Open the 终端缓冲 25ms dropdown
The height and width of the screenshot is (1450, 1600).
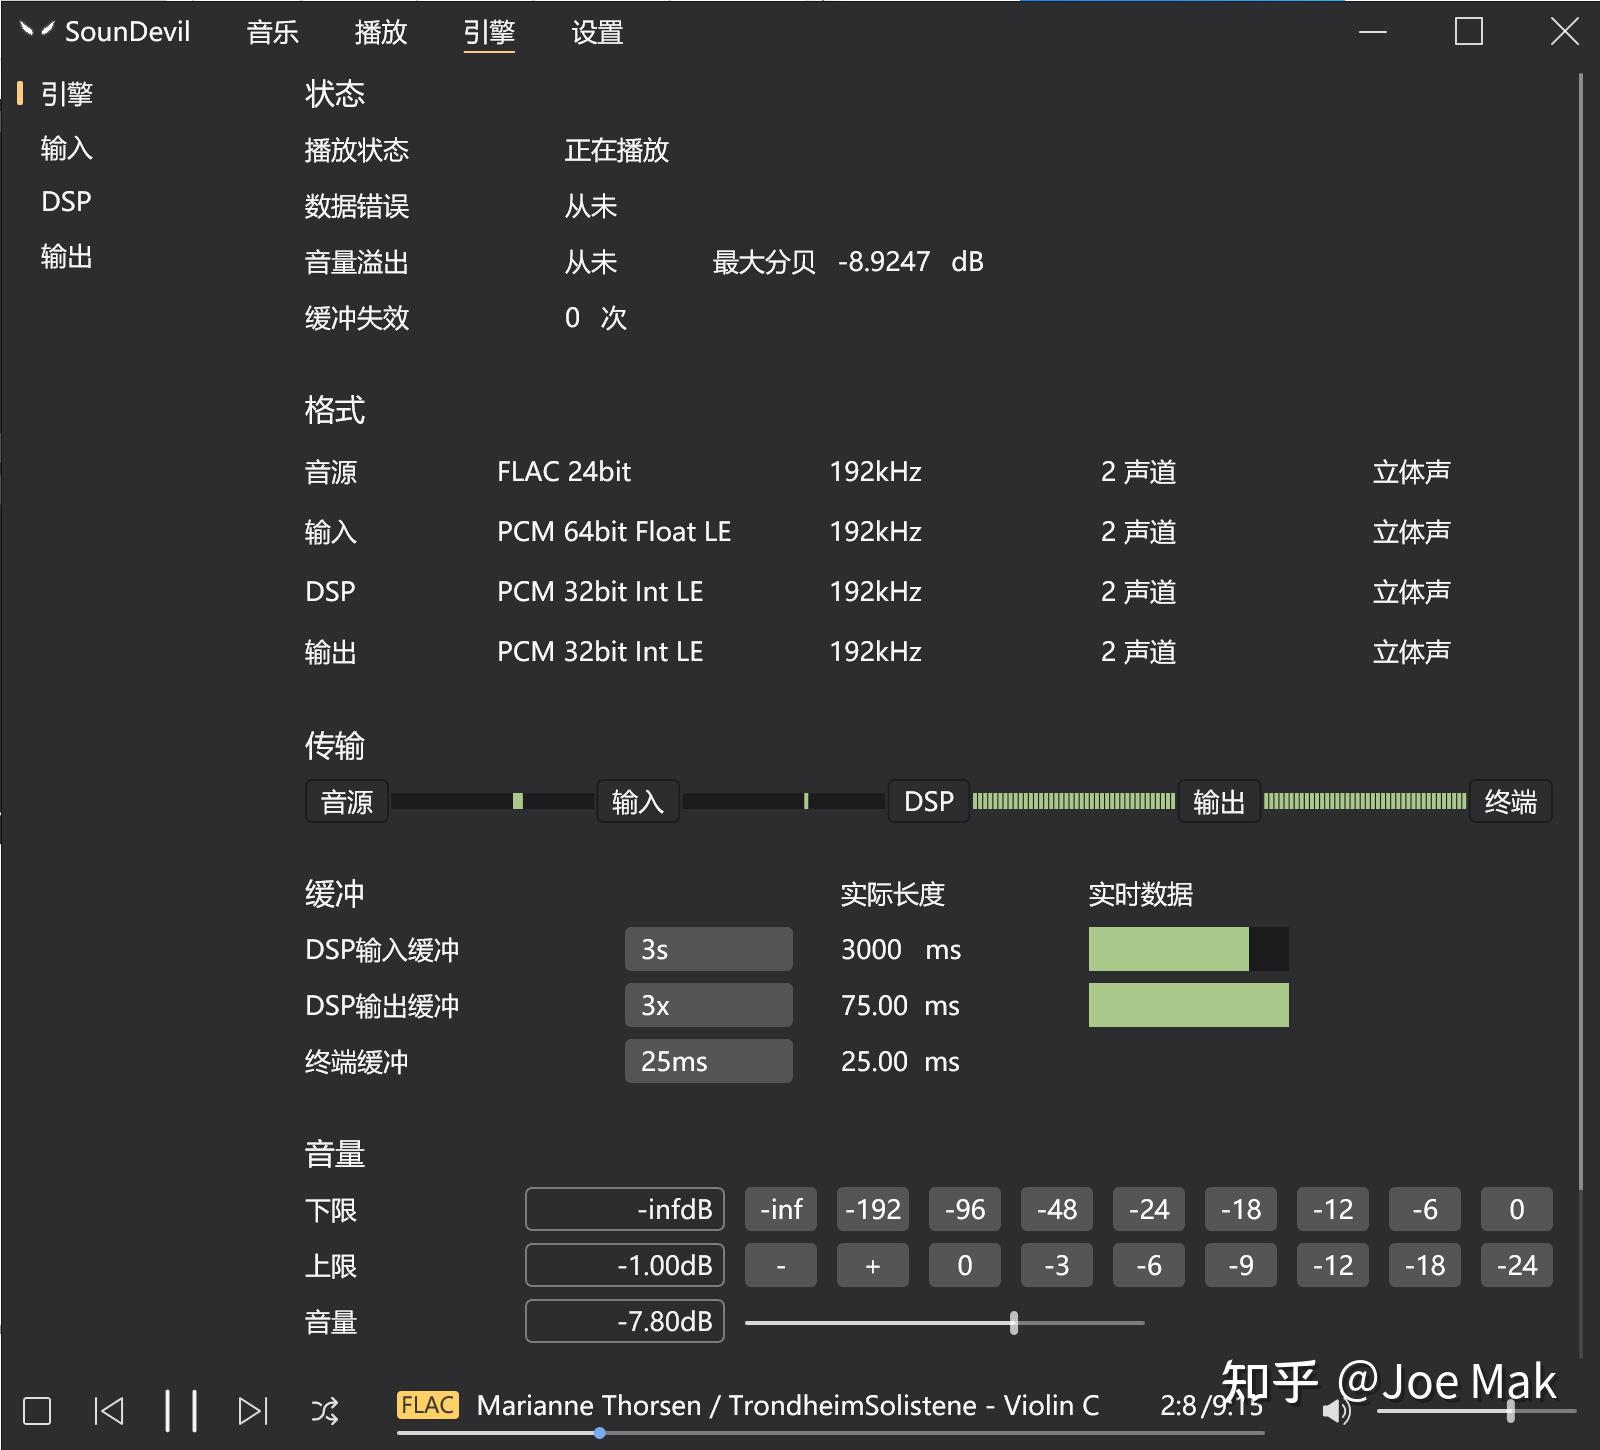point(709,1061)
